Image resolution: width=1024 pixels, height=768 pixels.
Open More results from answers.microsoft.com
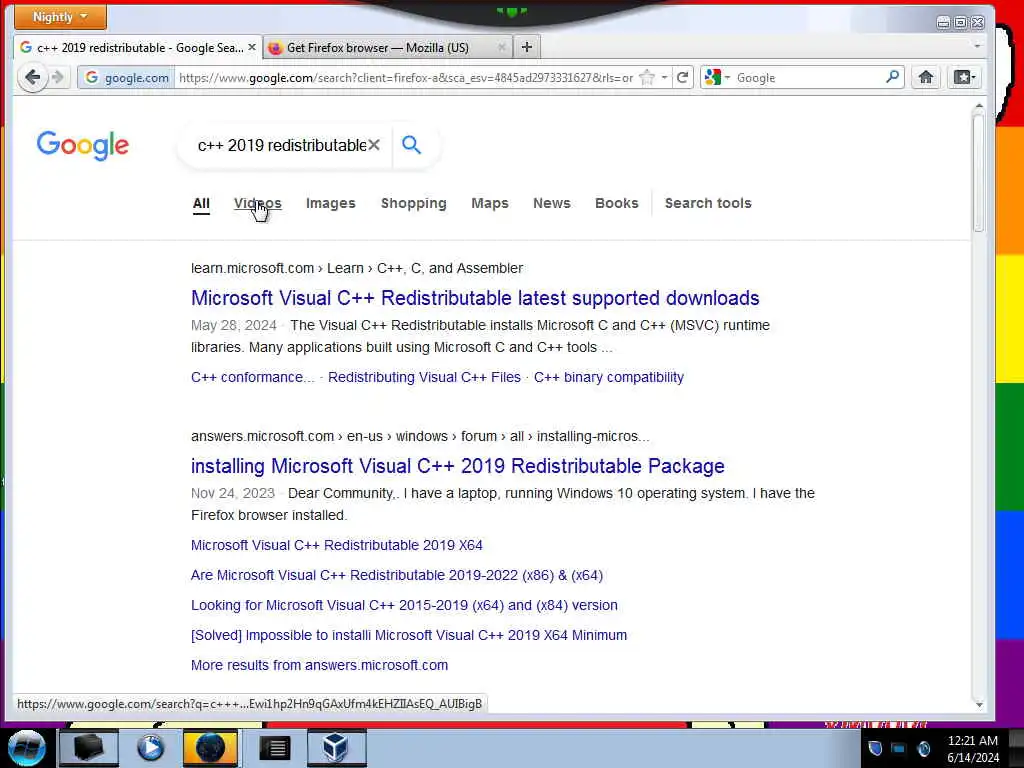click(x=319, y=665)
